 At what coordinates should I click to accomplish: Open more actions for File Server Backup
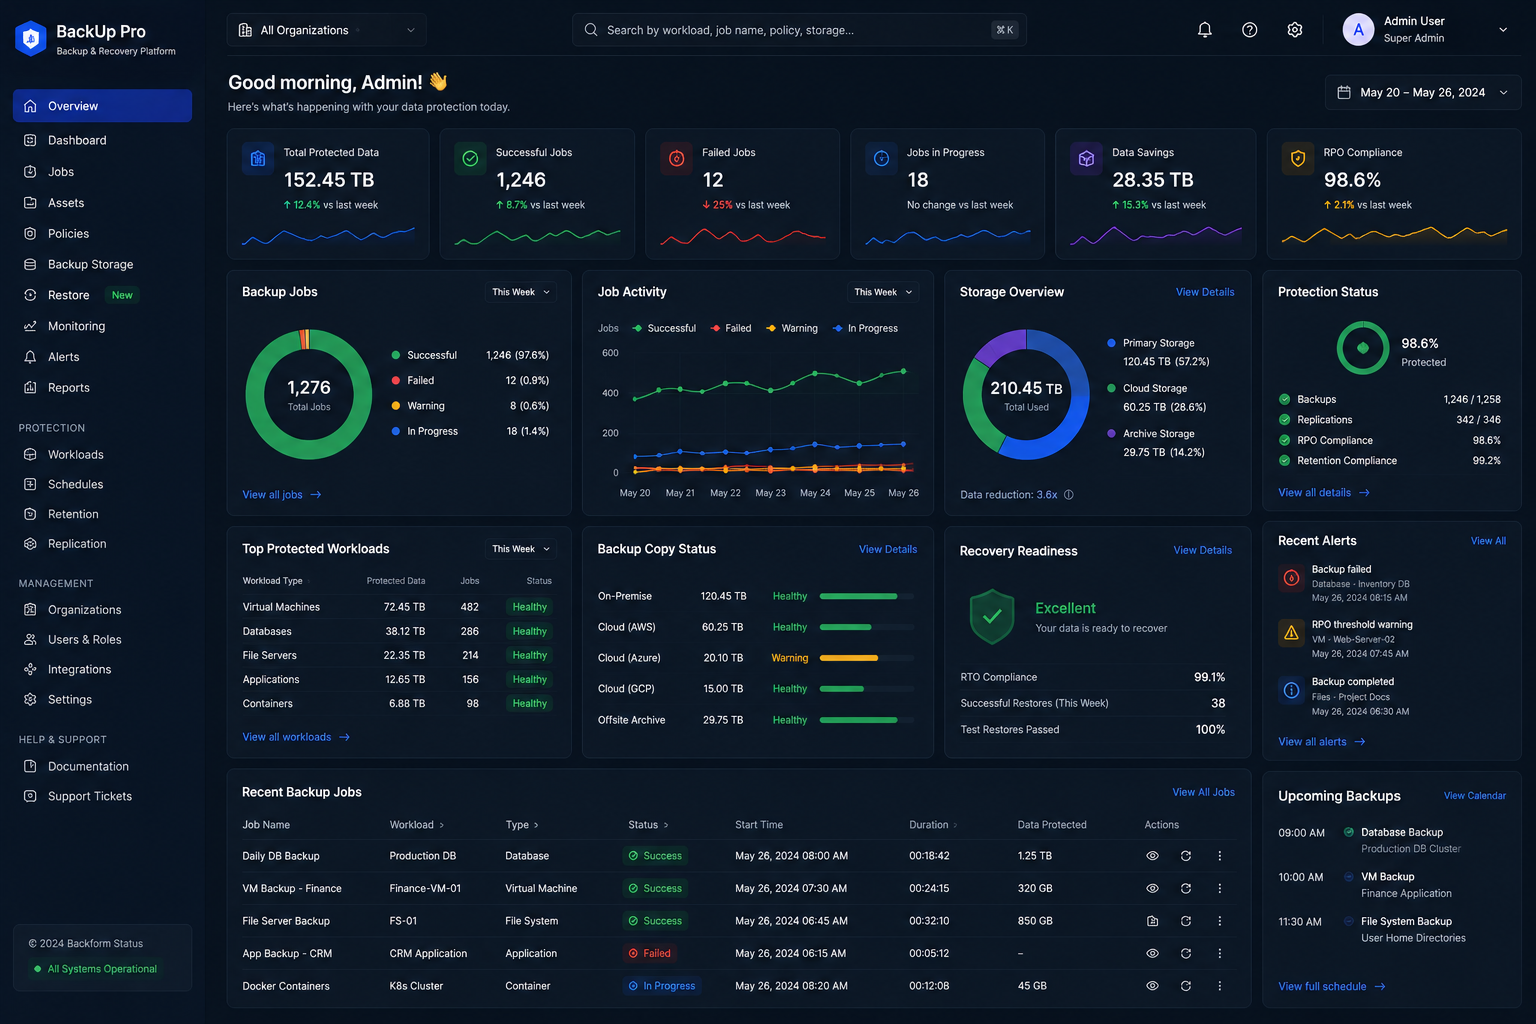coord(1219,921)
